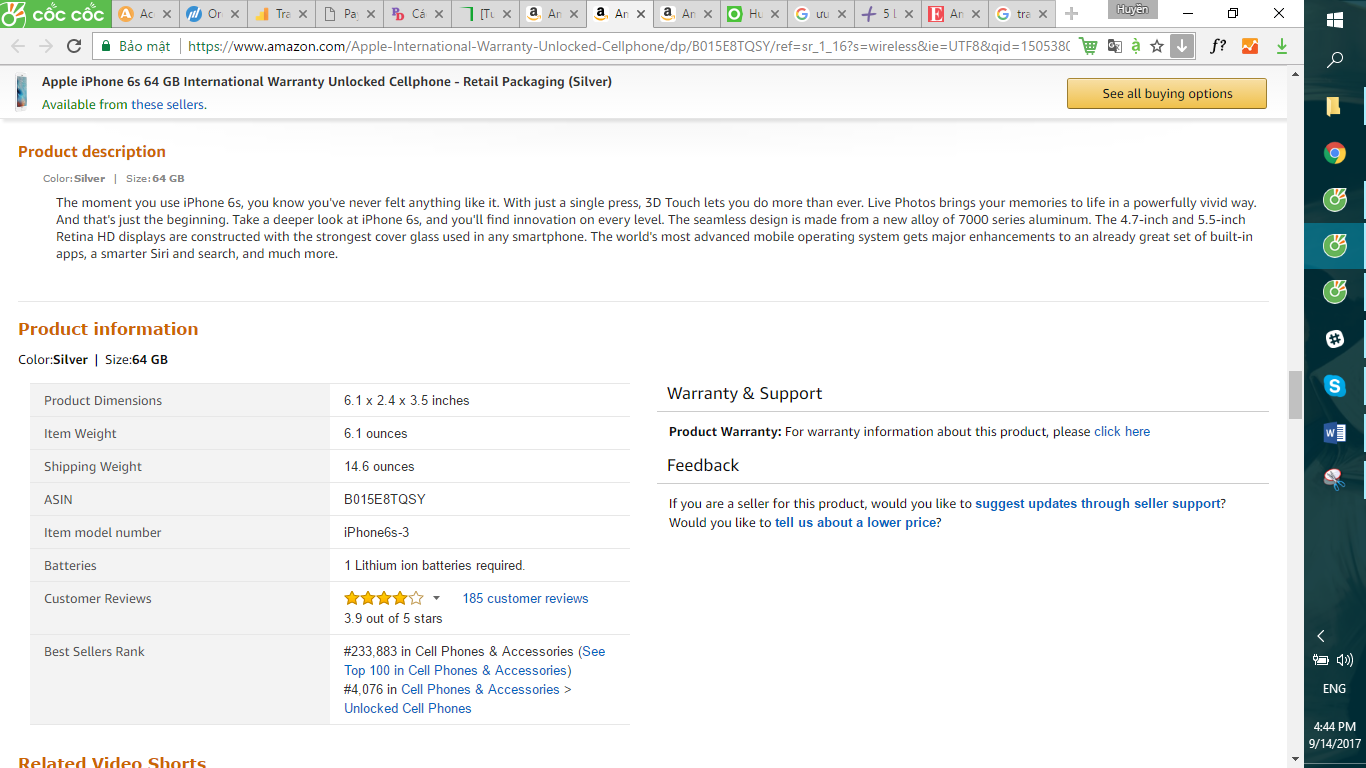This screenshot has height=768, width=1366.
Task: Open 'See Top 100 in Cell Phones' link
Action: [475, 661]
